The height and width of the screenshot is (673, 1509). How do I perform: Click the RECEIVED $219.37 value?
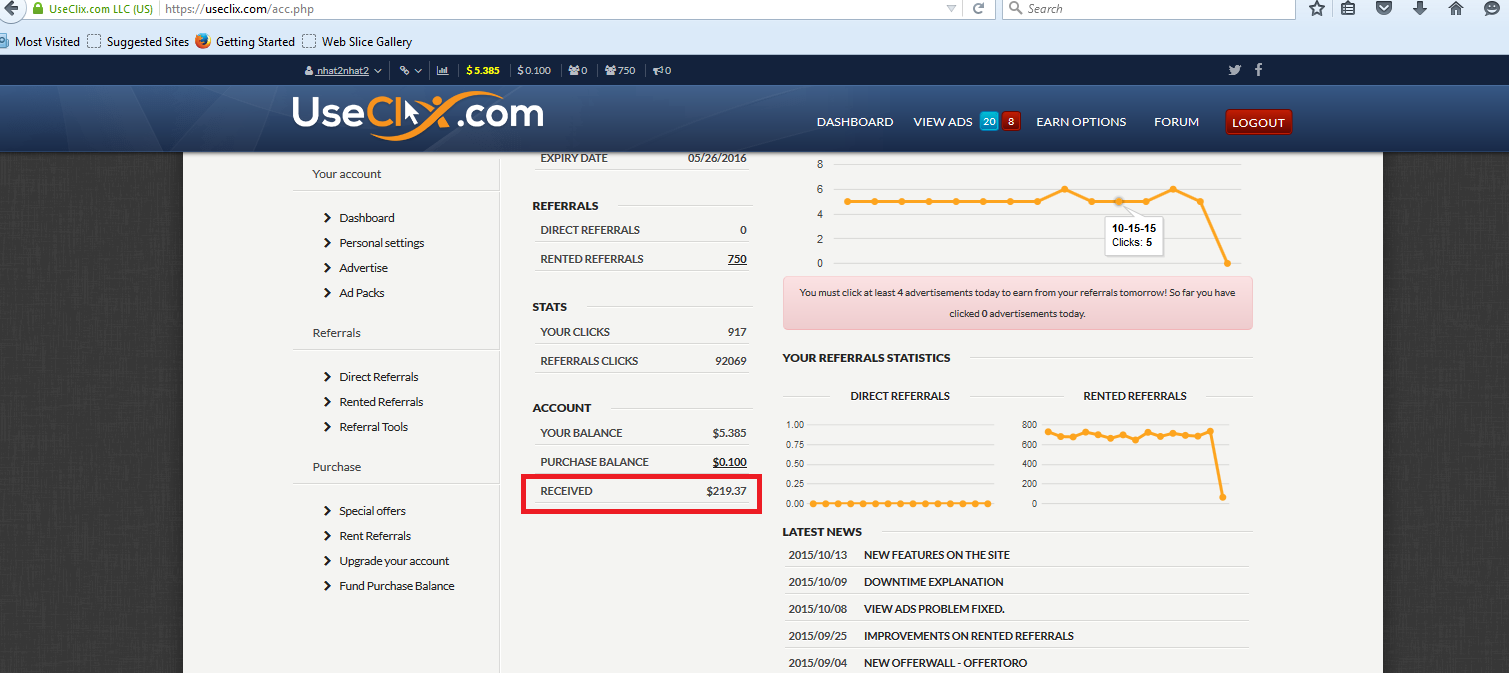726,491
